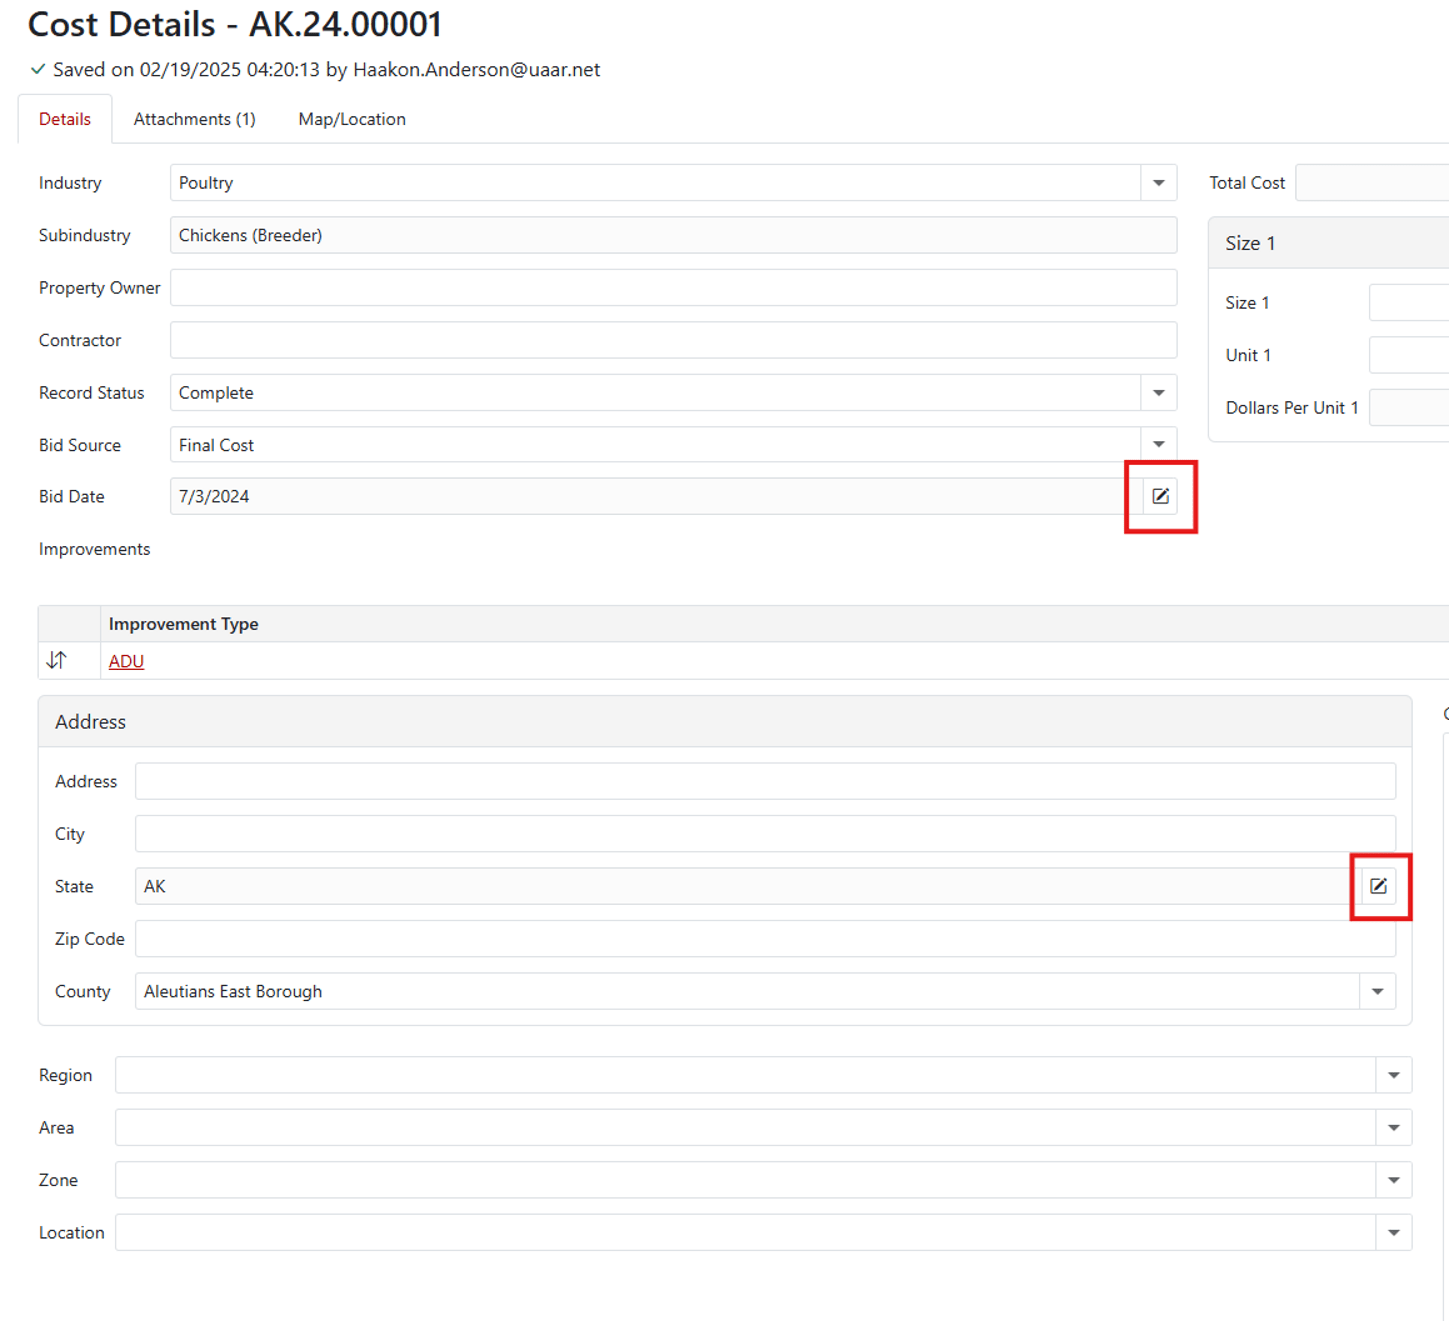This screenshot has width=1449, height=1321.
Task: Click the Property Owner input field
Action: pos(672,288)
